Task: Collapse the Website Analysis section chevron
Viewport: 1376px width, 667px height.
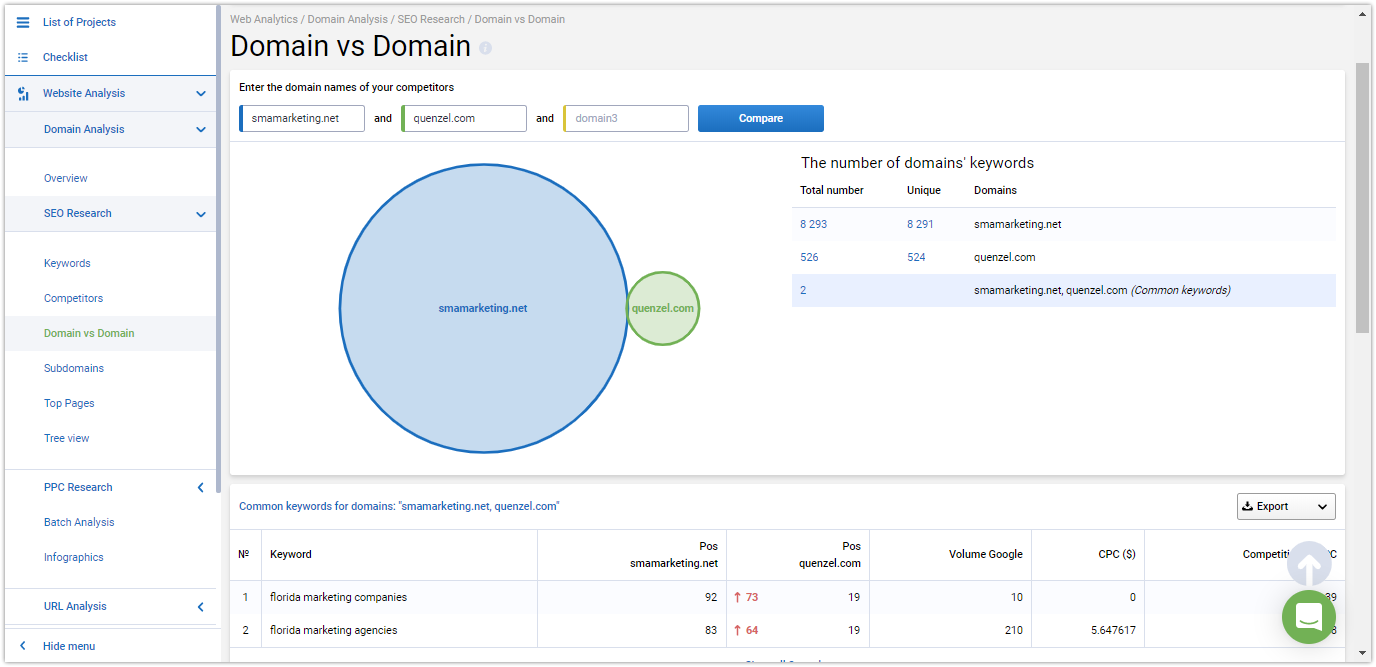Action: [x=201, y=94]
